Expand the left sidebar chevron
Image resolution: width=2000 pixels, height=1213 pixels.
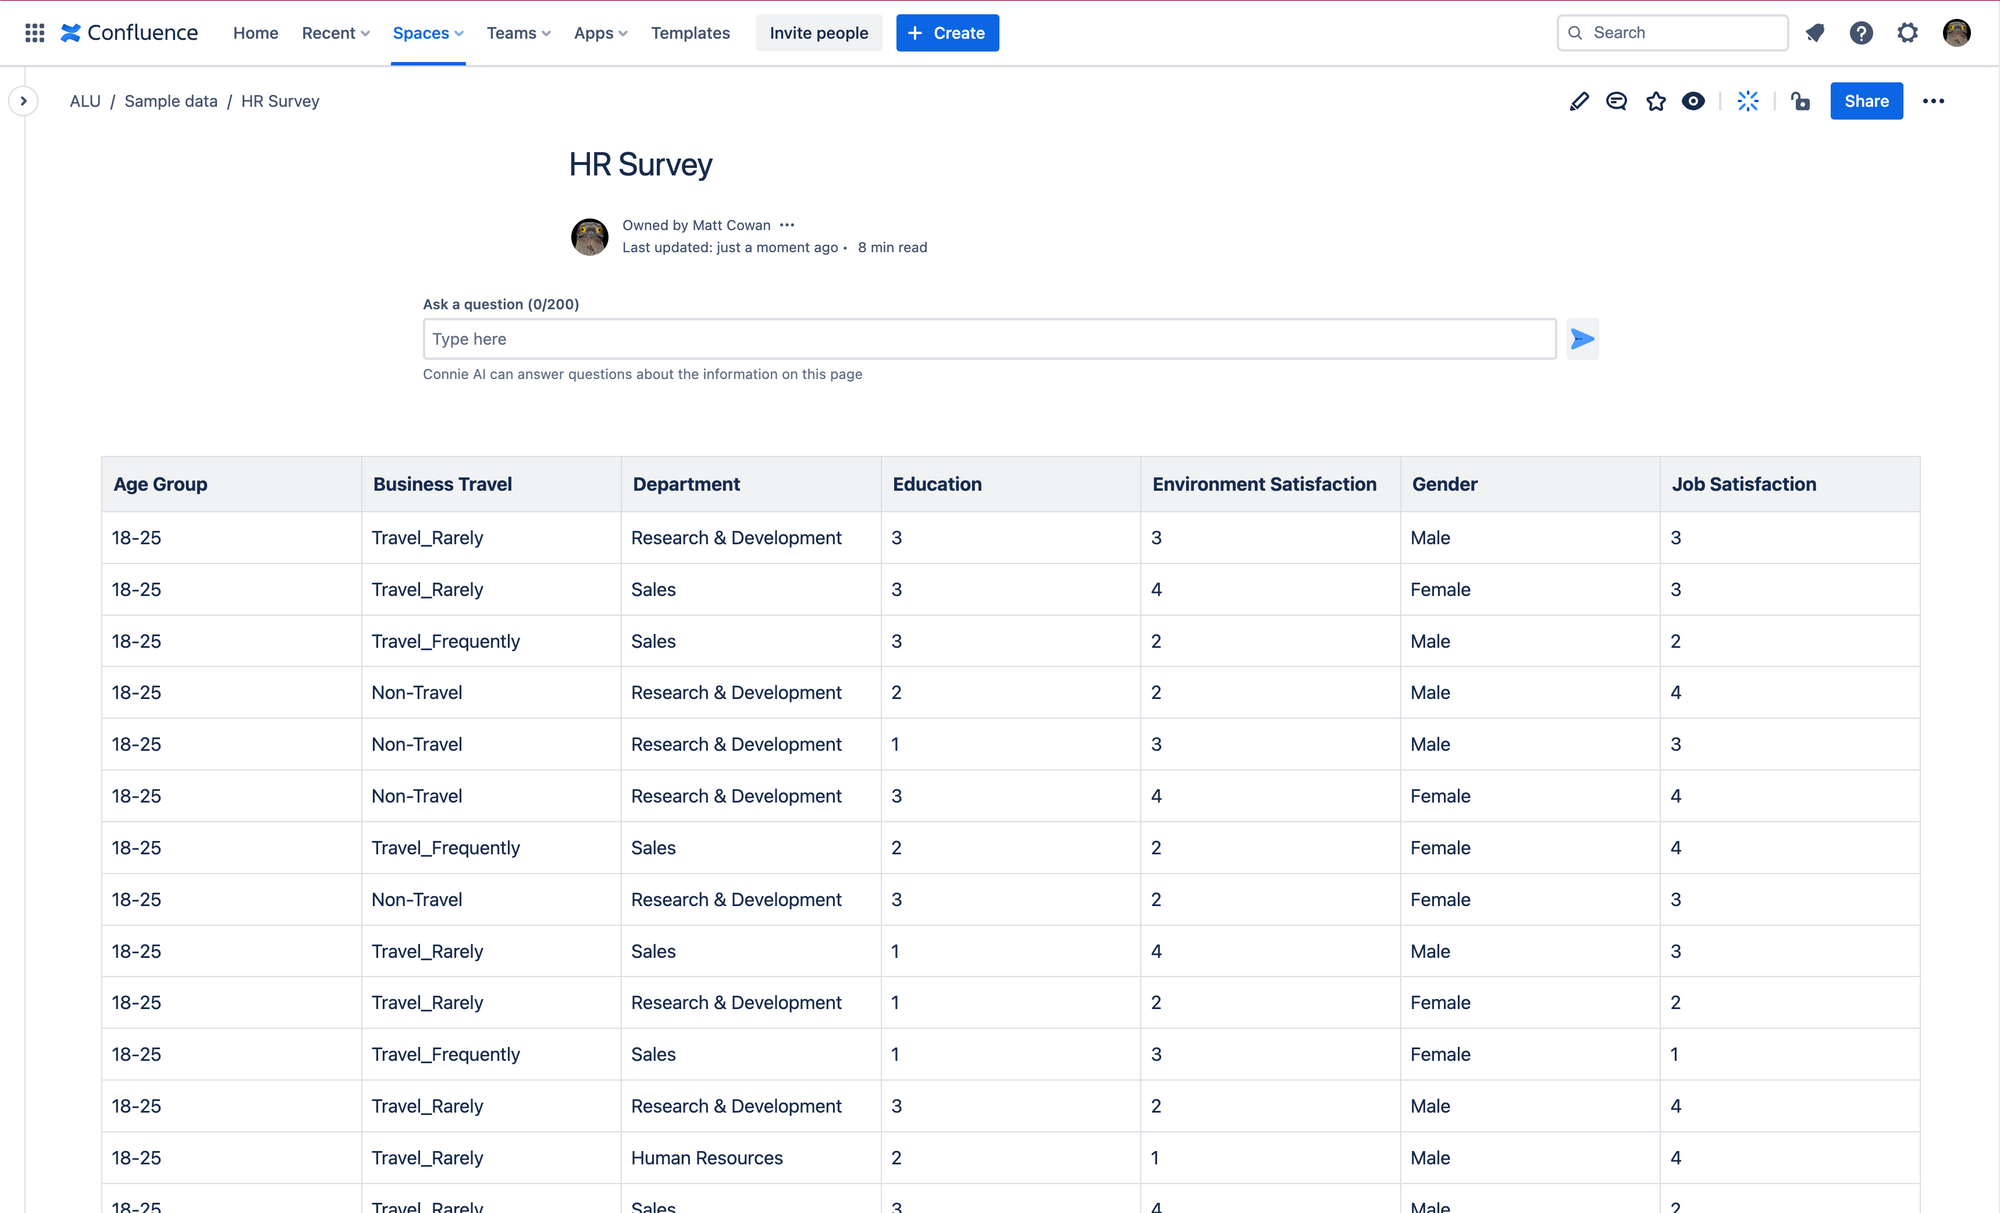point(23,101)
